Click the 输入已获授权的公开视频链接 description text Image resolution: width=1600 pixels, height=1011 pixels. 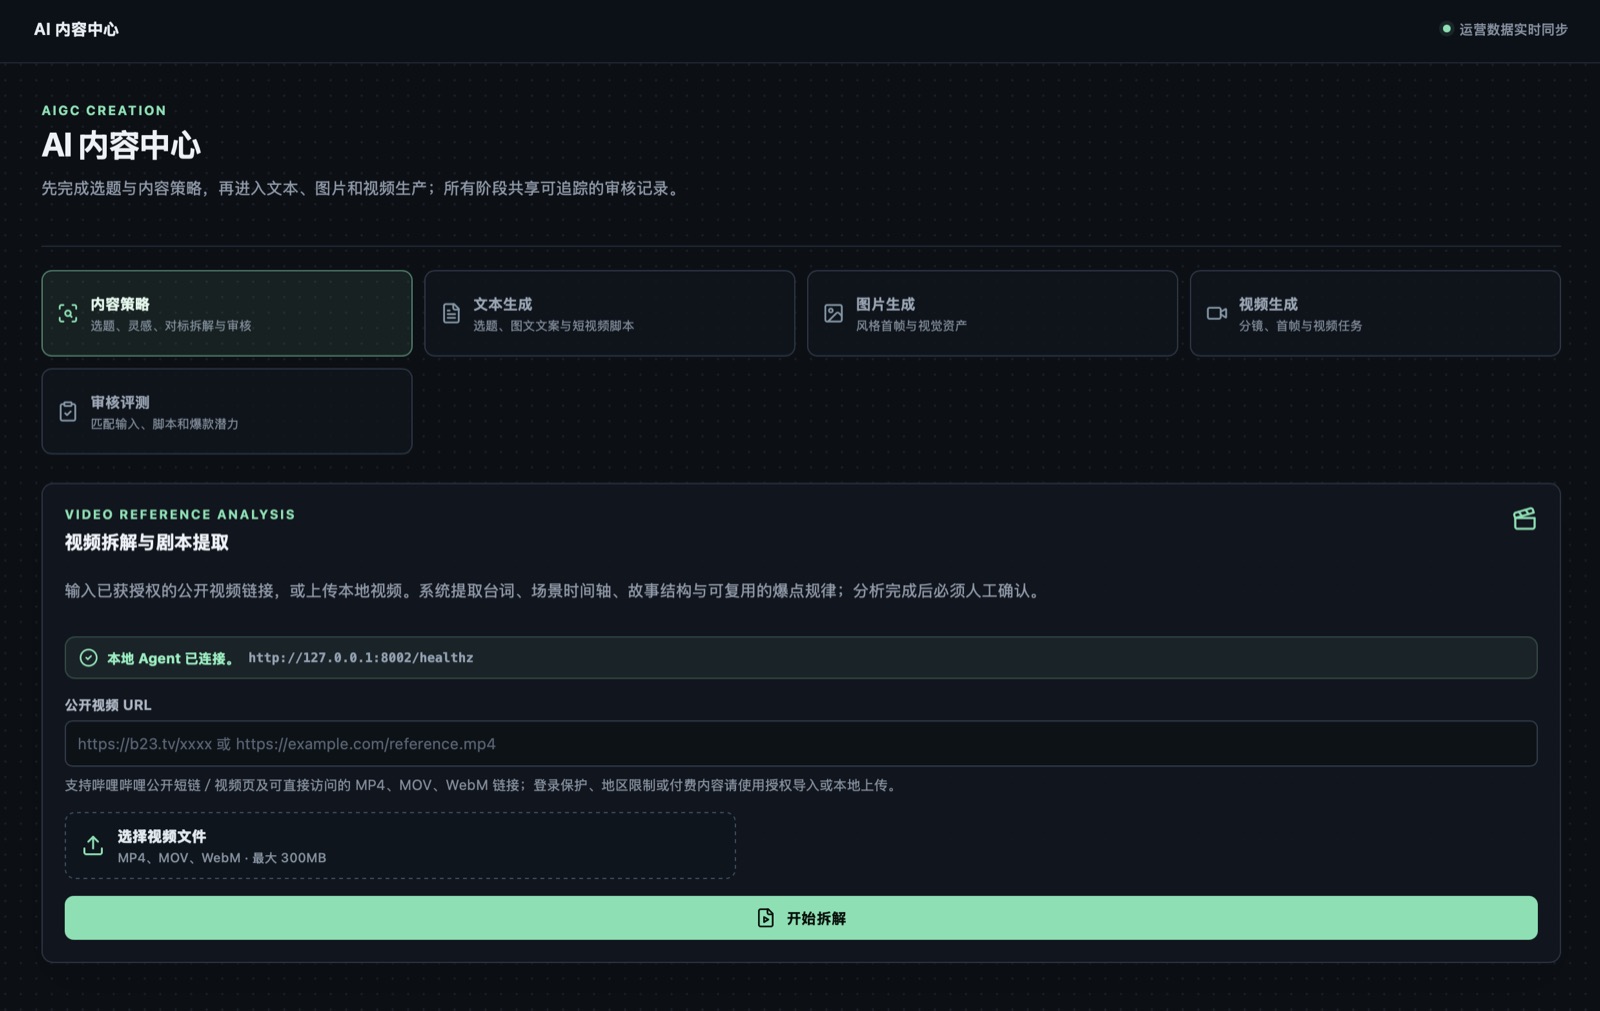click(556, 591)
